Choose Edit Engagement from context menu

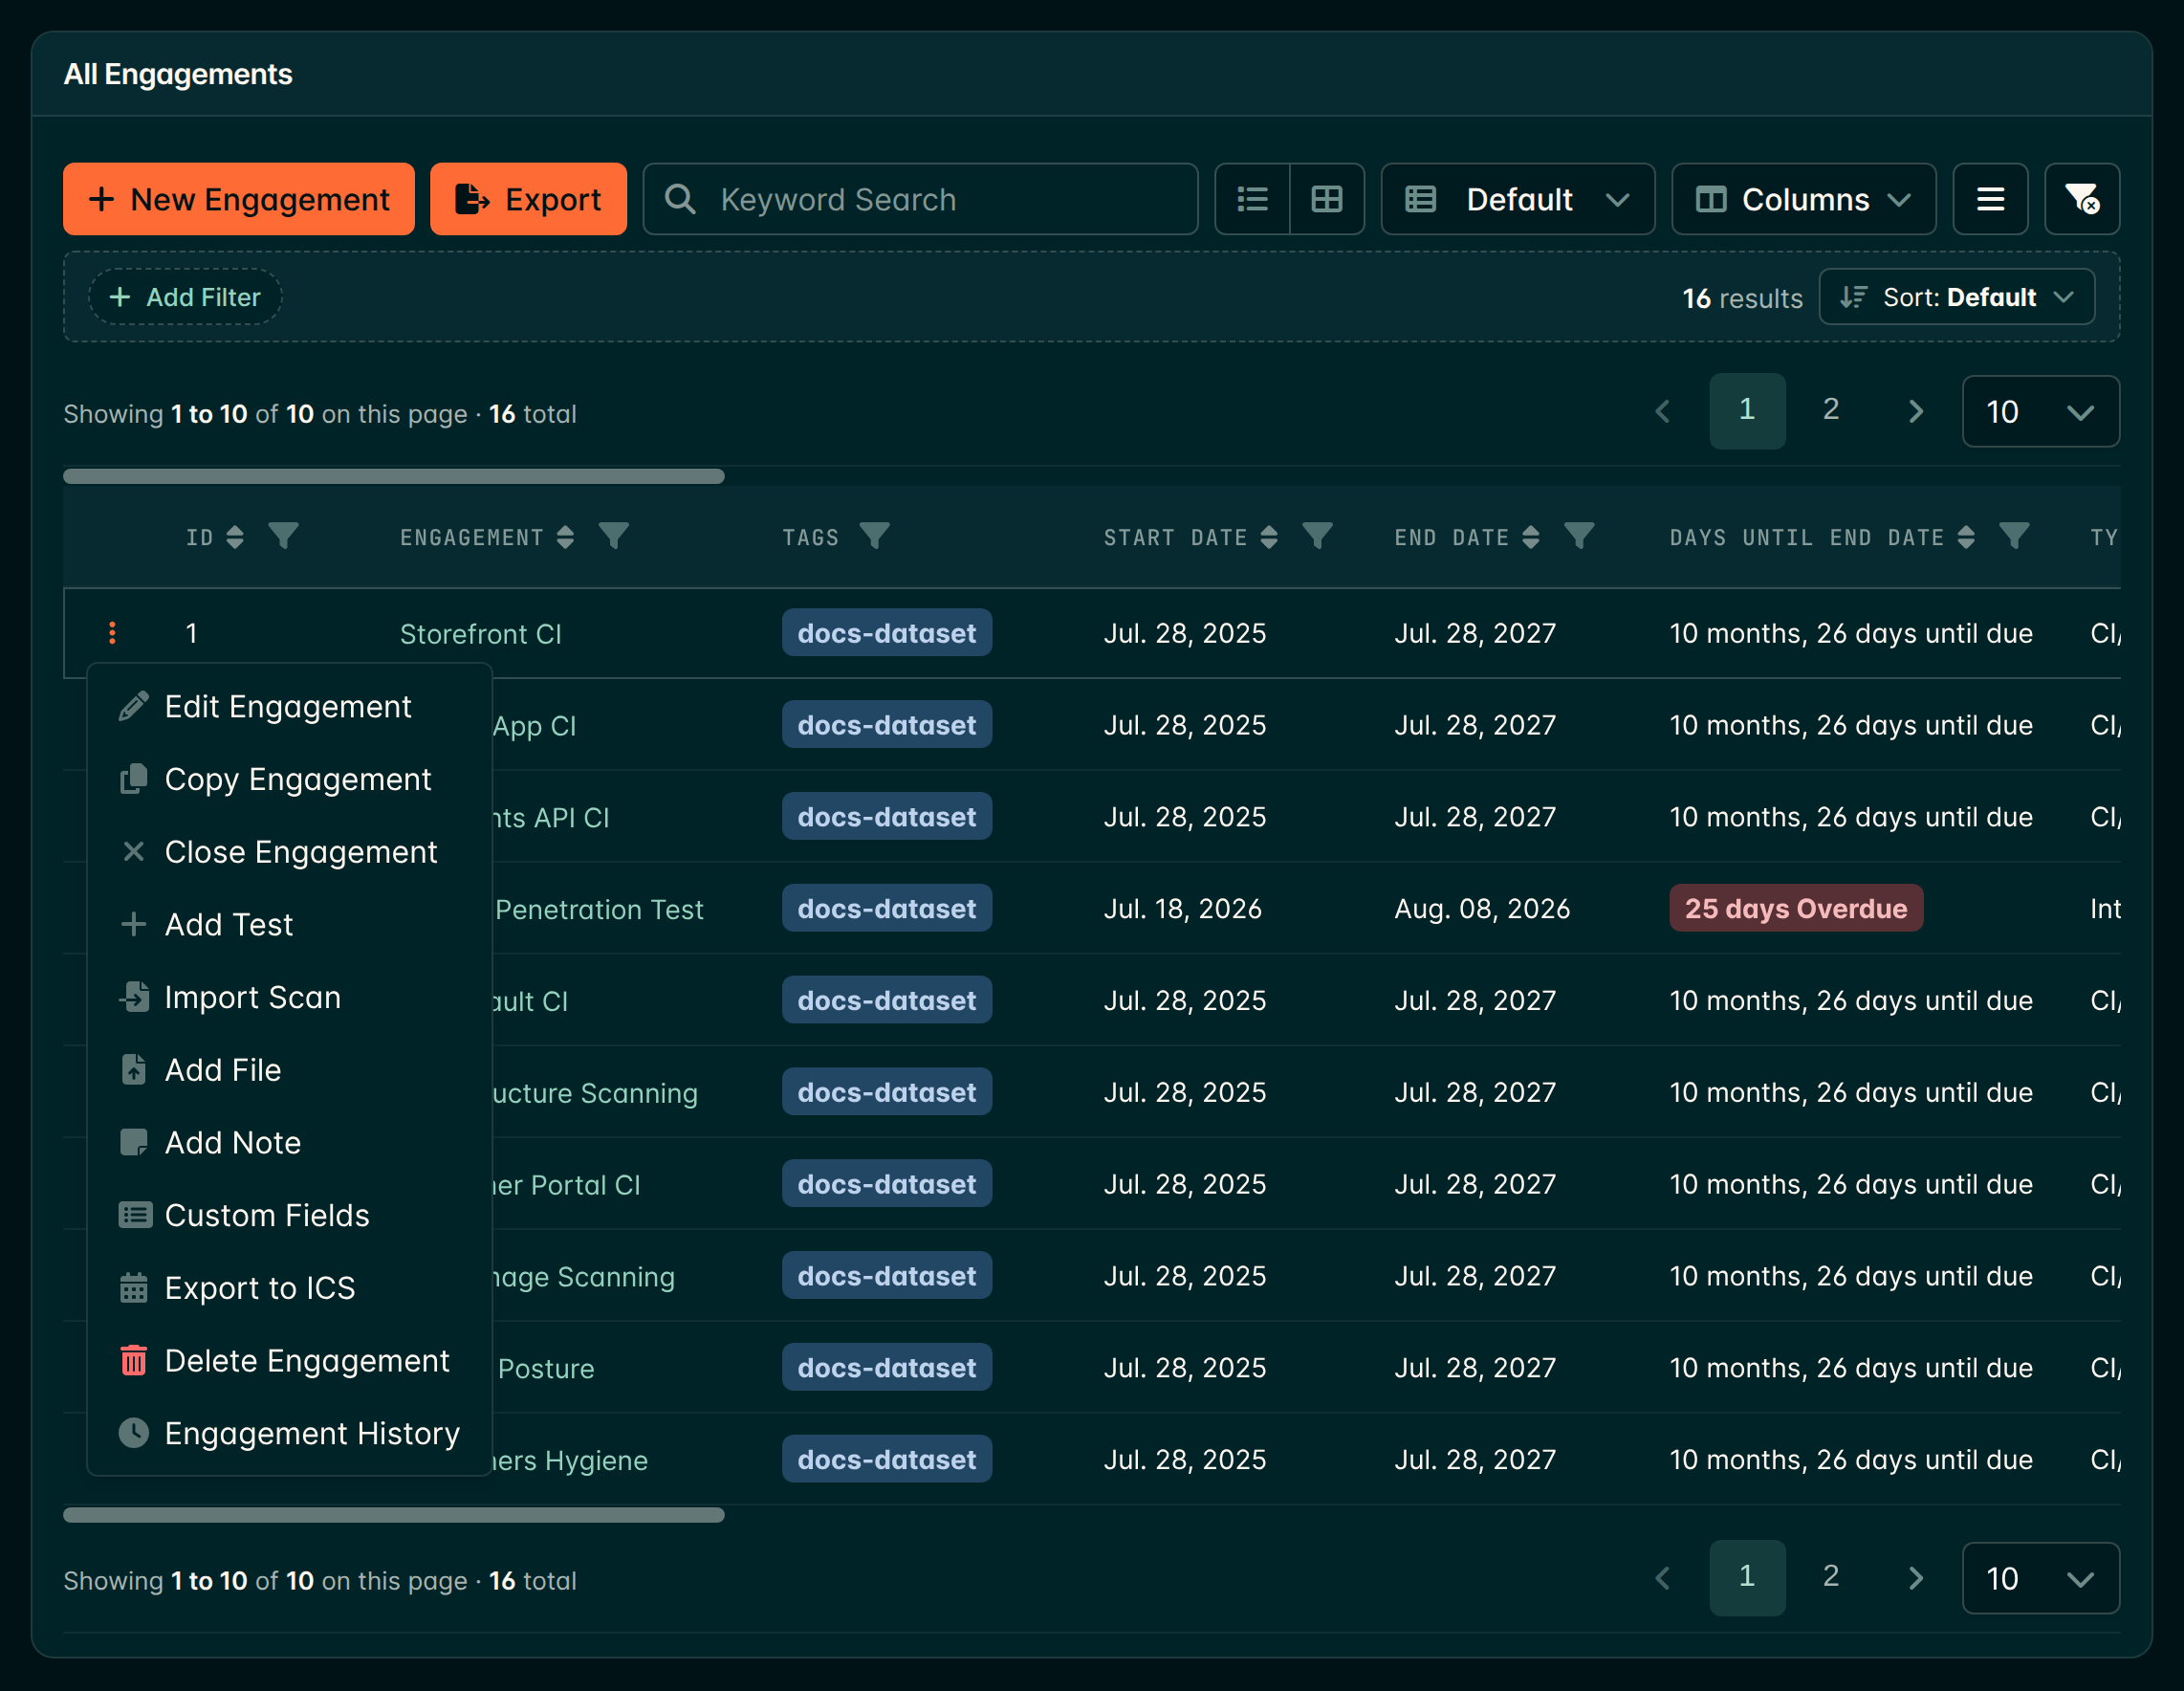tap(289, 706)
